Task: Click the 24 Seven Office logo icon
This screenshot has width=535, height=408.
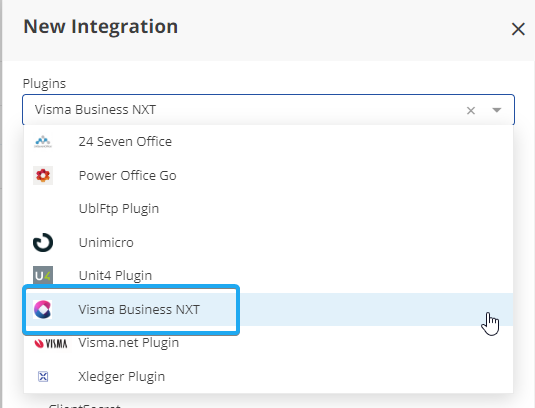Action: click(43, 142)
